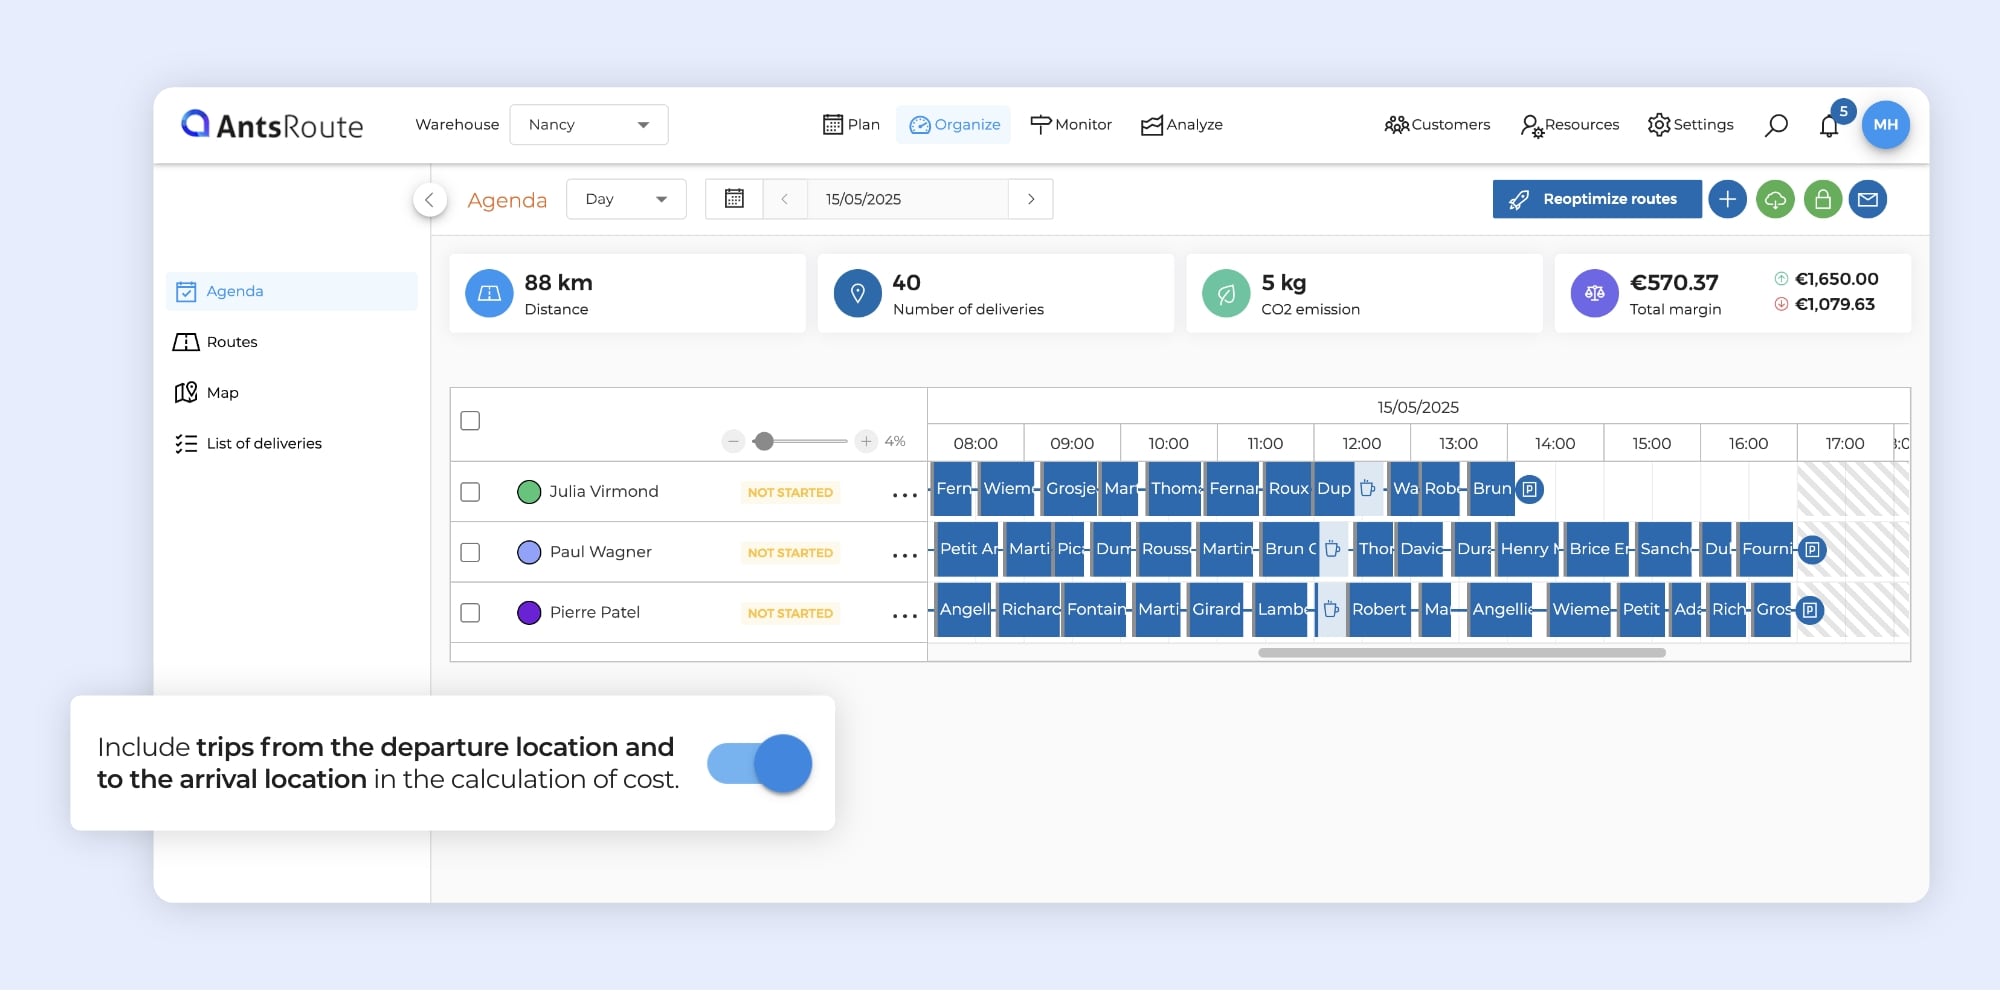Click Reoptimize routes button
The image size is (2000, 991).
(1596, 199)
